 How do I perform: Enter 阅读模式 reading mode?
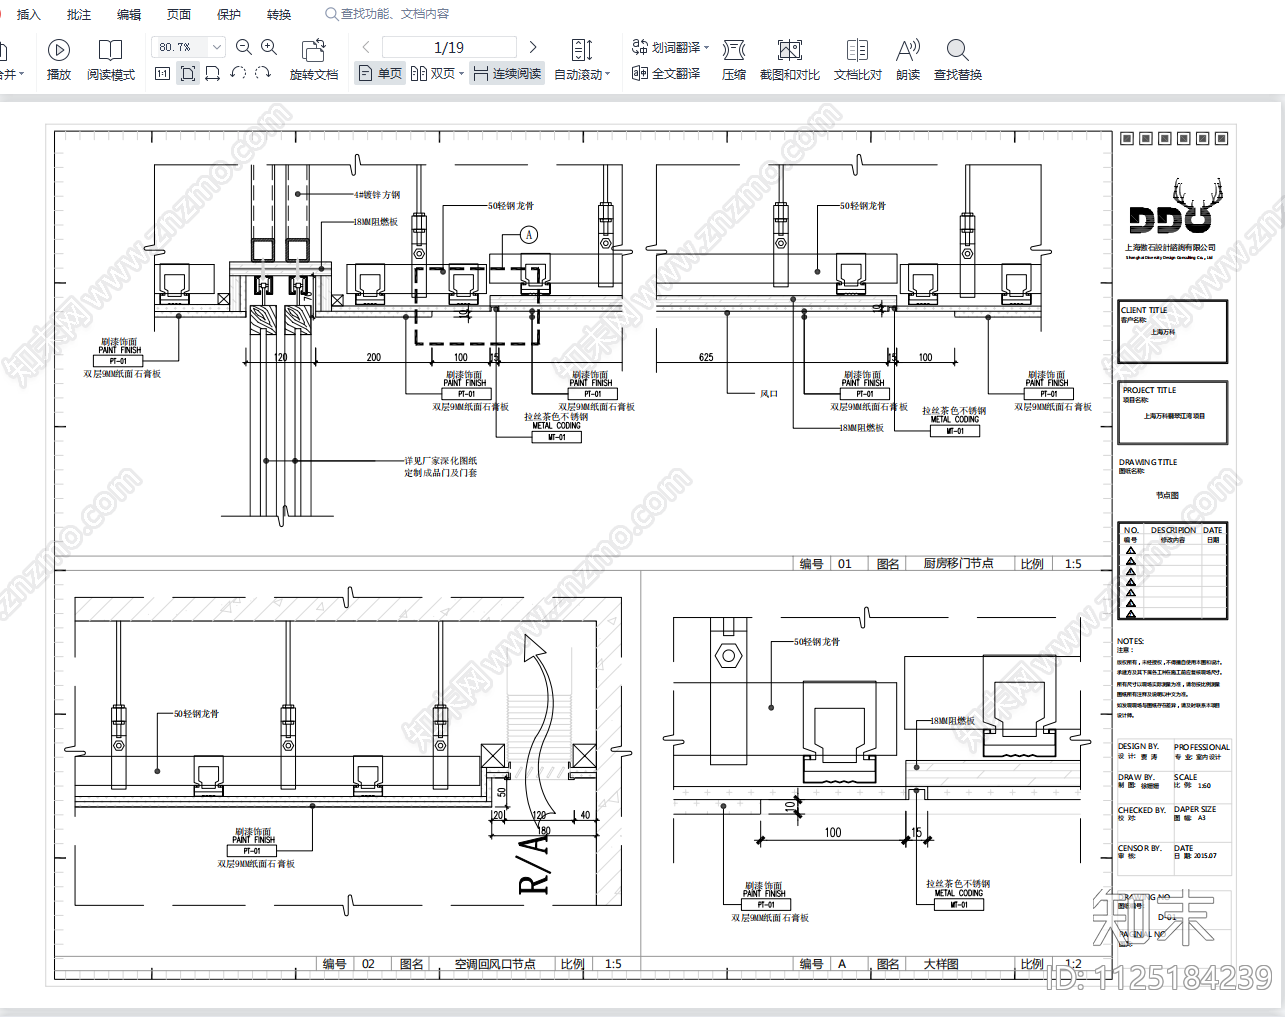(x=110, y=59)
